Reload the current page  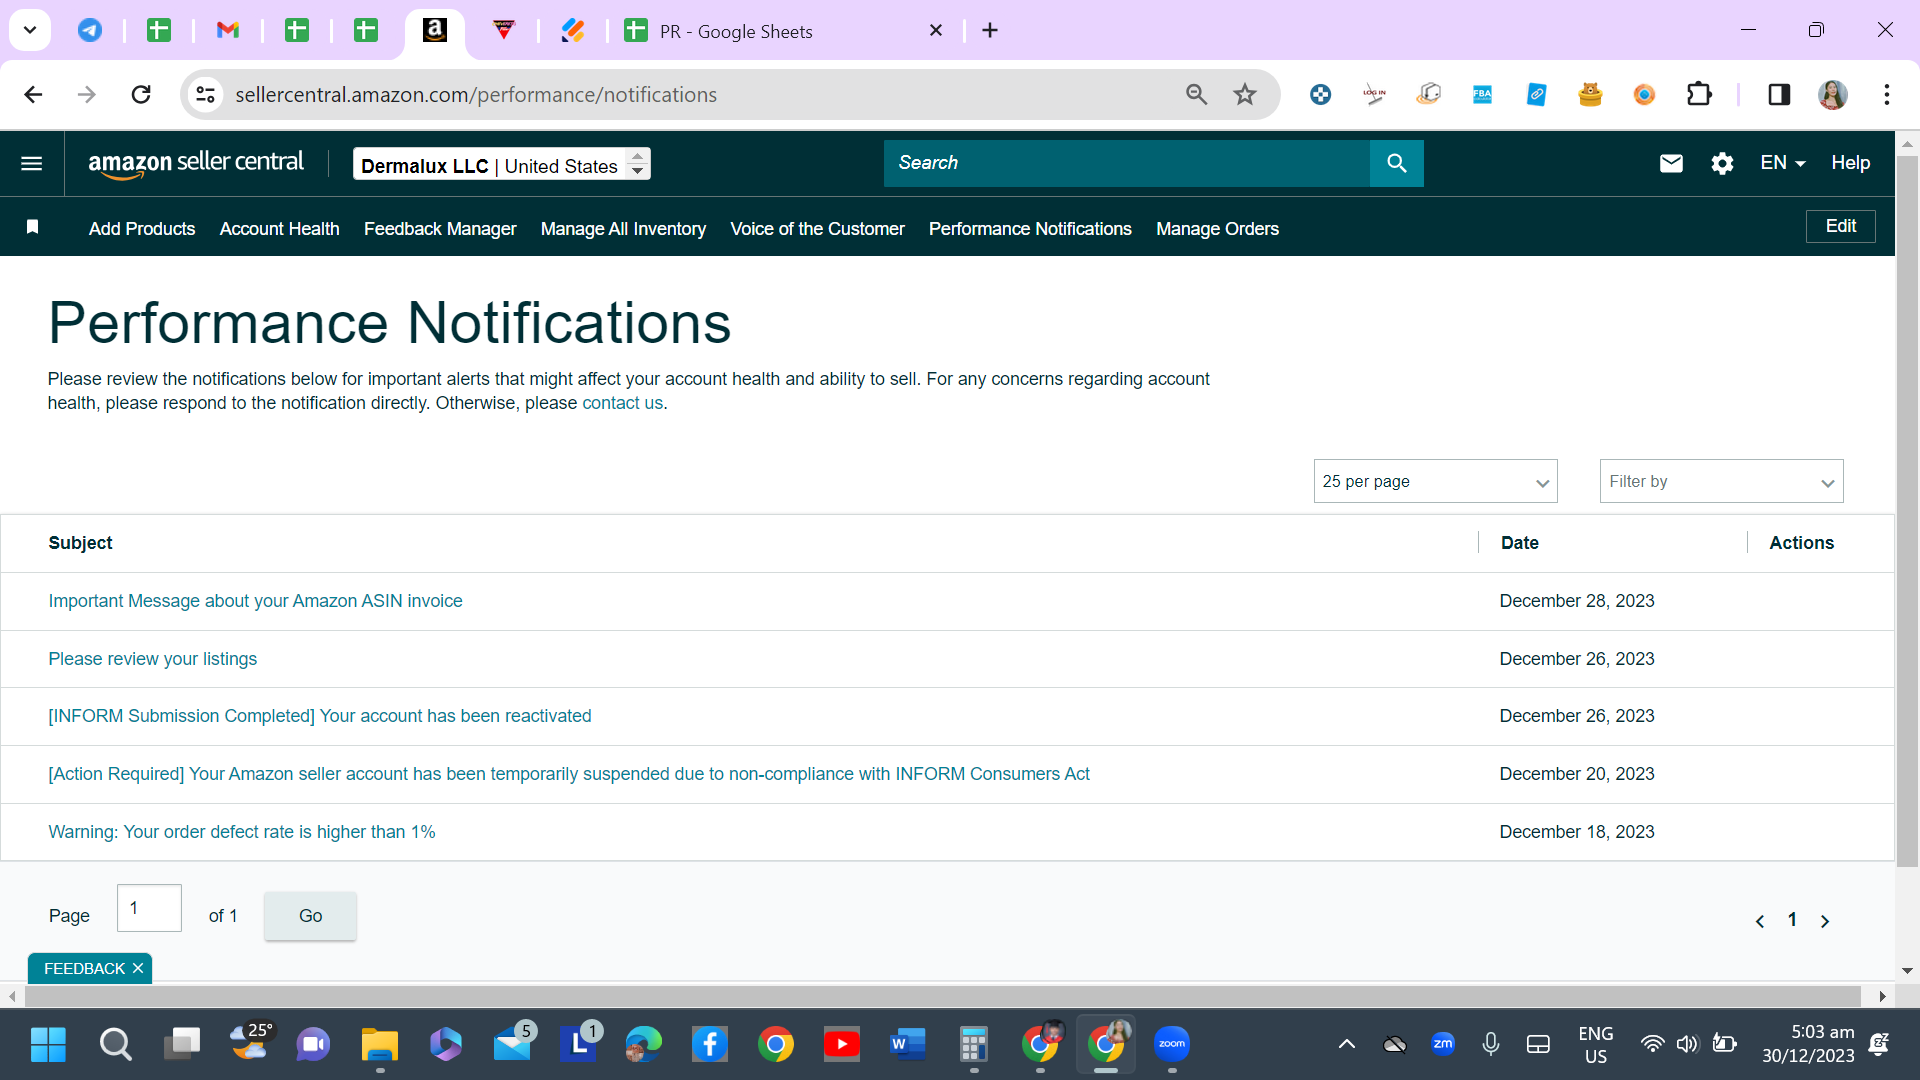pos(141,94)
